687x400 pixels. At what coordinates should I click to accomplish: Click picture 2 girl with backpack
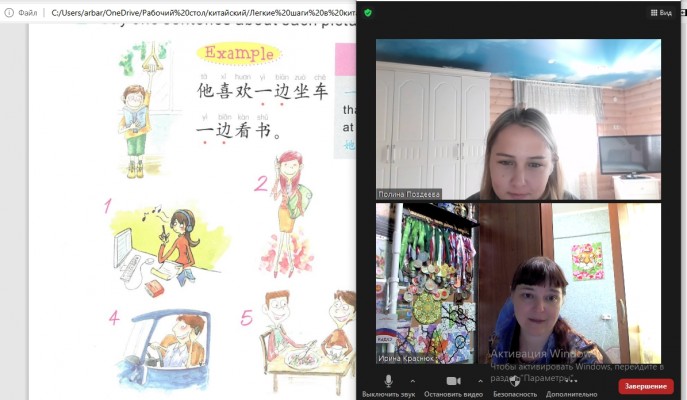[x=290, y=215]
